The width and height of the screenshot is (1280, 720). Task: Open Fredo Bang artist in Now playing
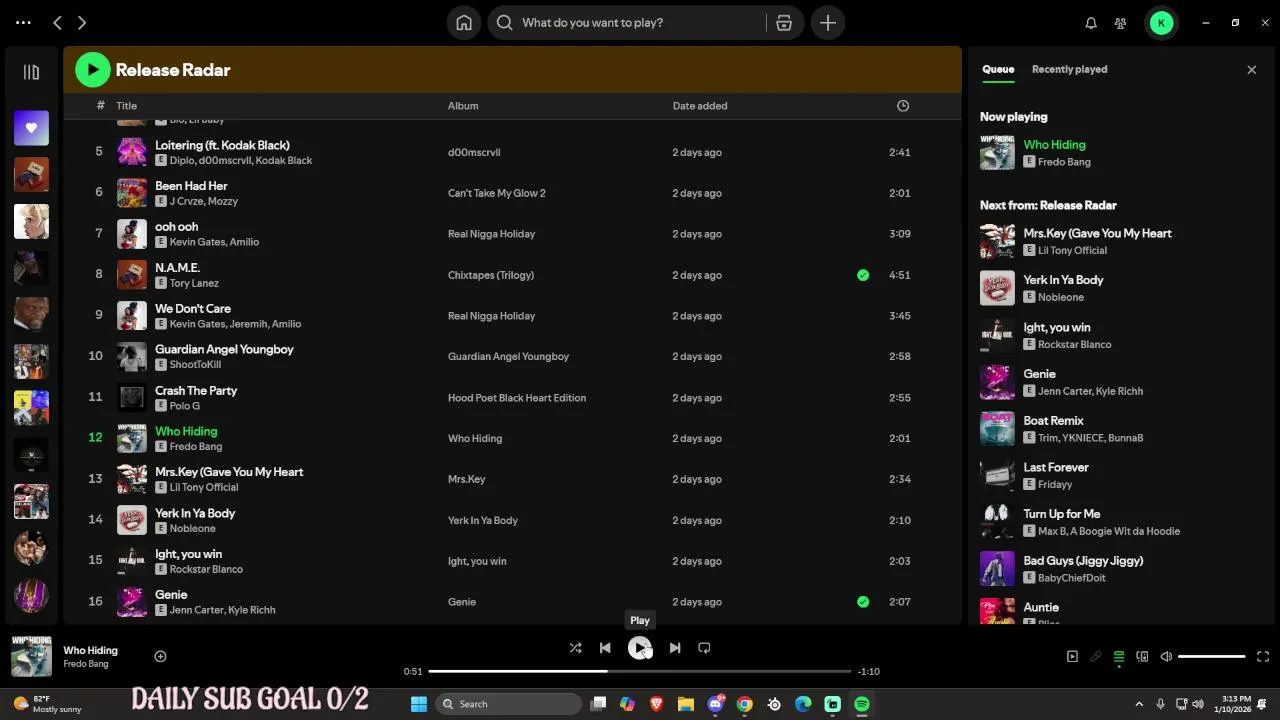(x=1064, y=162)
